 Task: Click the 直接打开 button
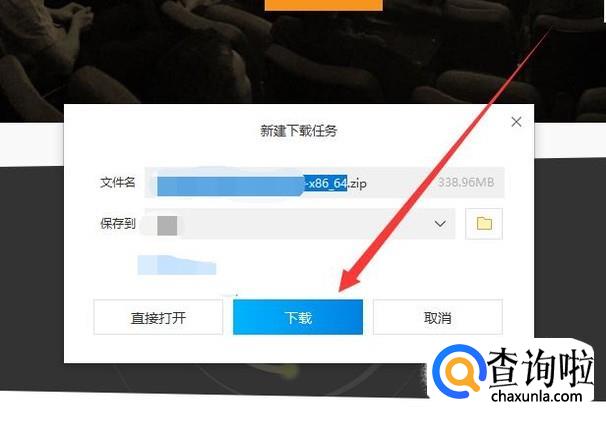coord(158,317)
